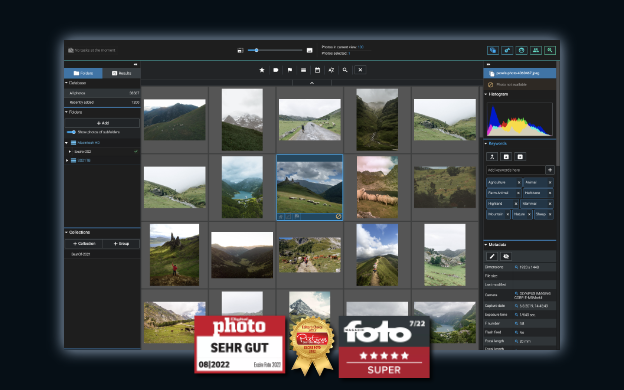Click the pencil edit metadata icon
Image resolution: width=624 pixels, height=390 pixels.
[492, 256]
